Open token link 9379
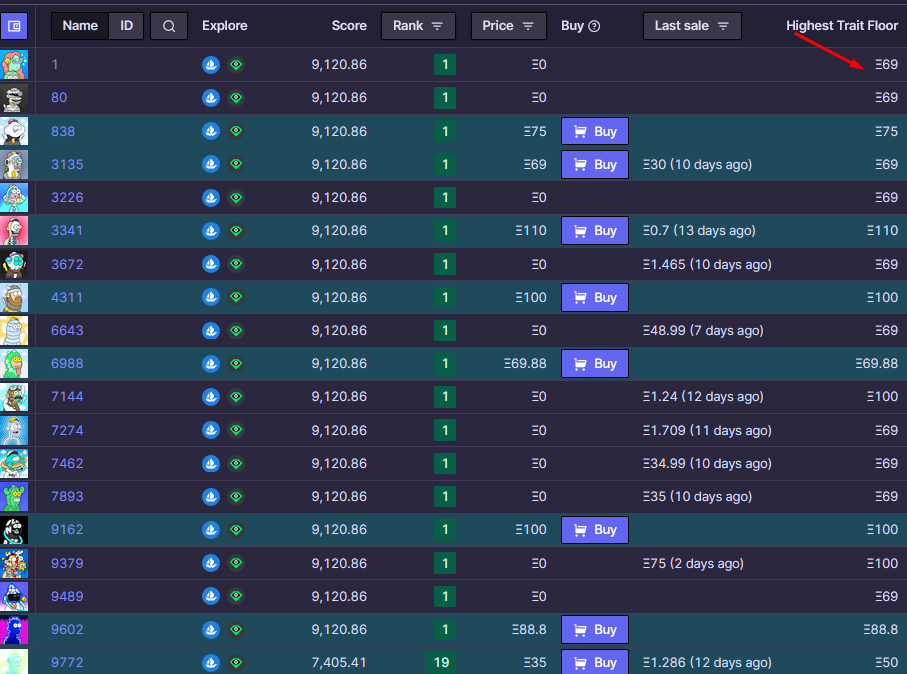This screenshot has height=674, width=907. pyautogui.click(x=67, y=563)
